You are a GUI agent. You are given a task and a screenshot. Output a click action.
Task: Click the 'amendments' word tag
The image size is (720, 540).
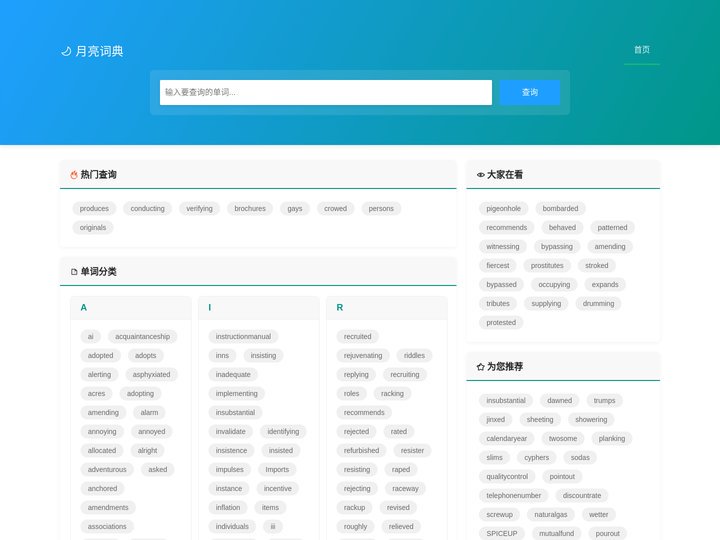(108, 507)
